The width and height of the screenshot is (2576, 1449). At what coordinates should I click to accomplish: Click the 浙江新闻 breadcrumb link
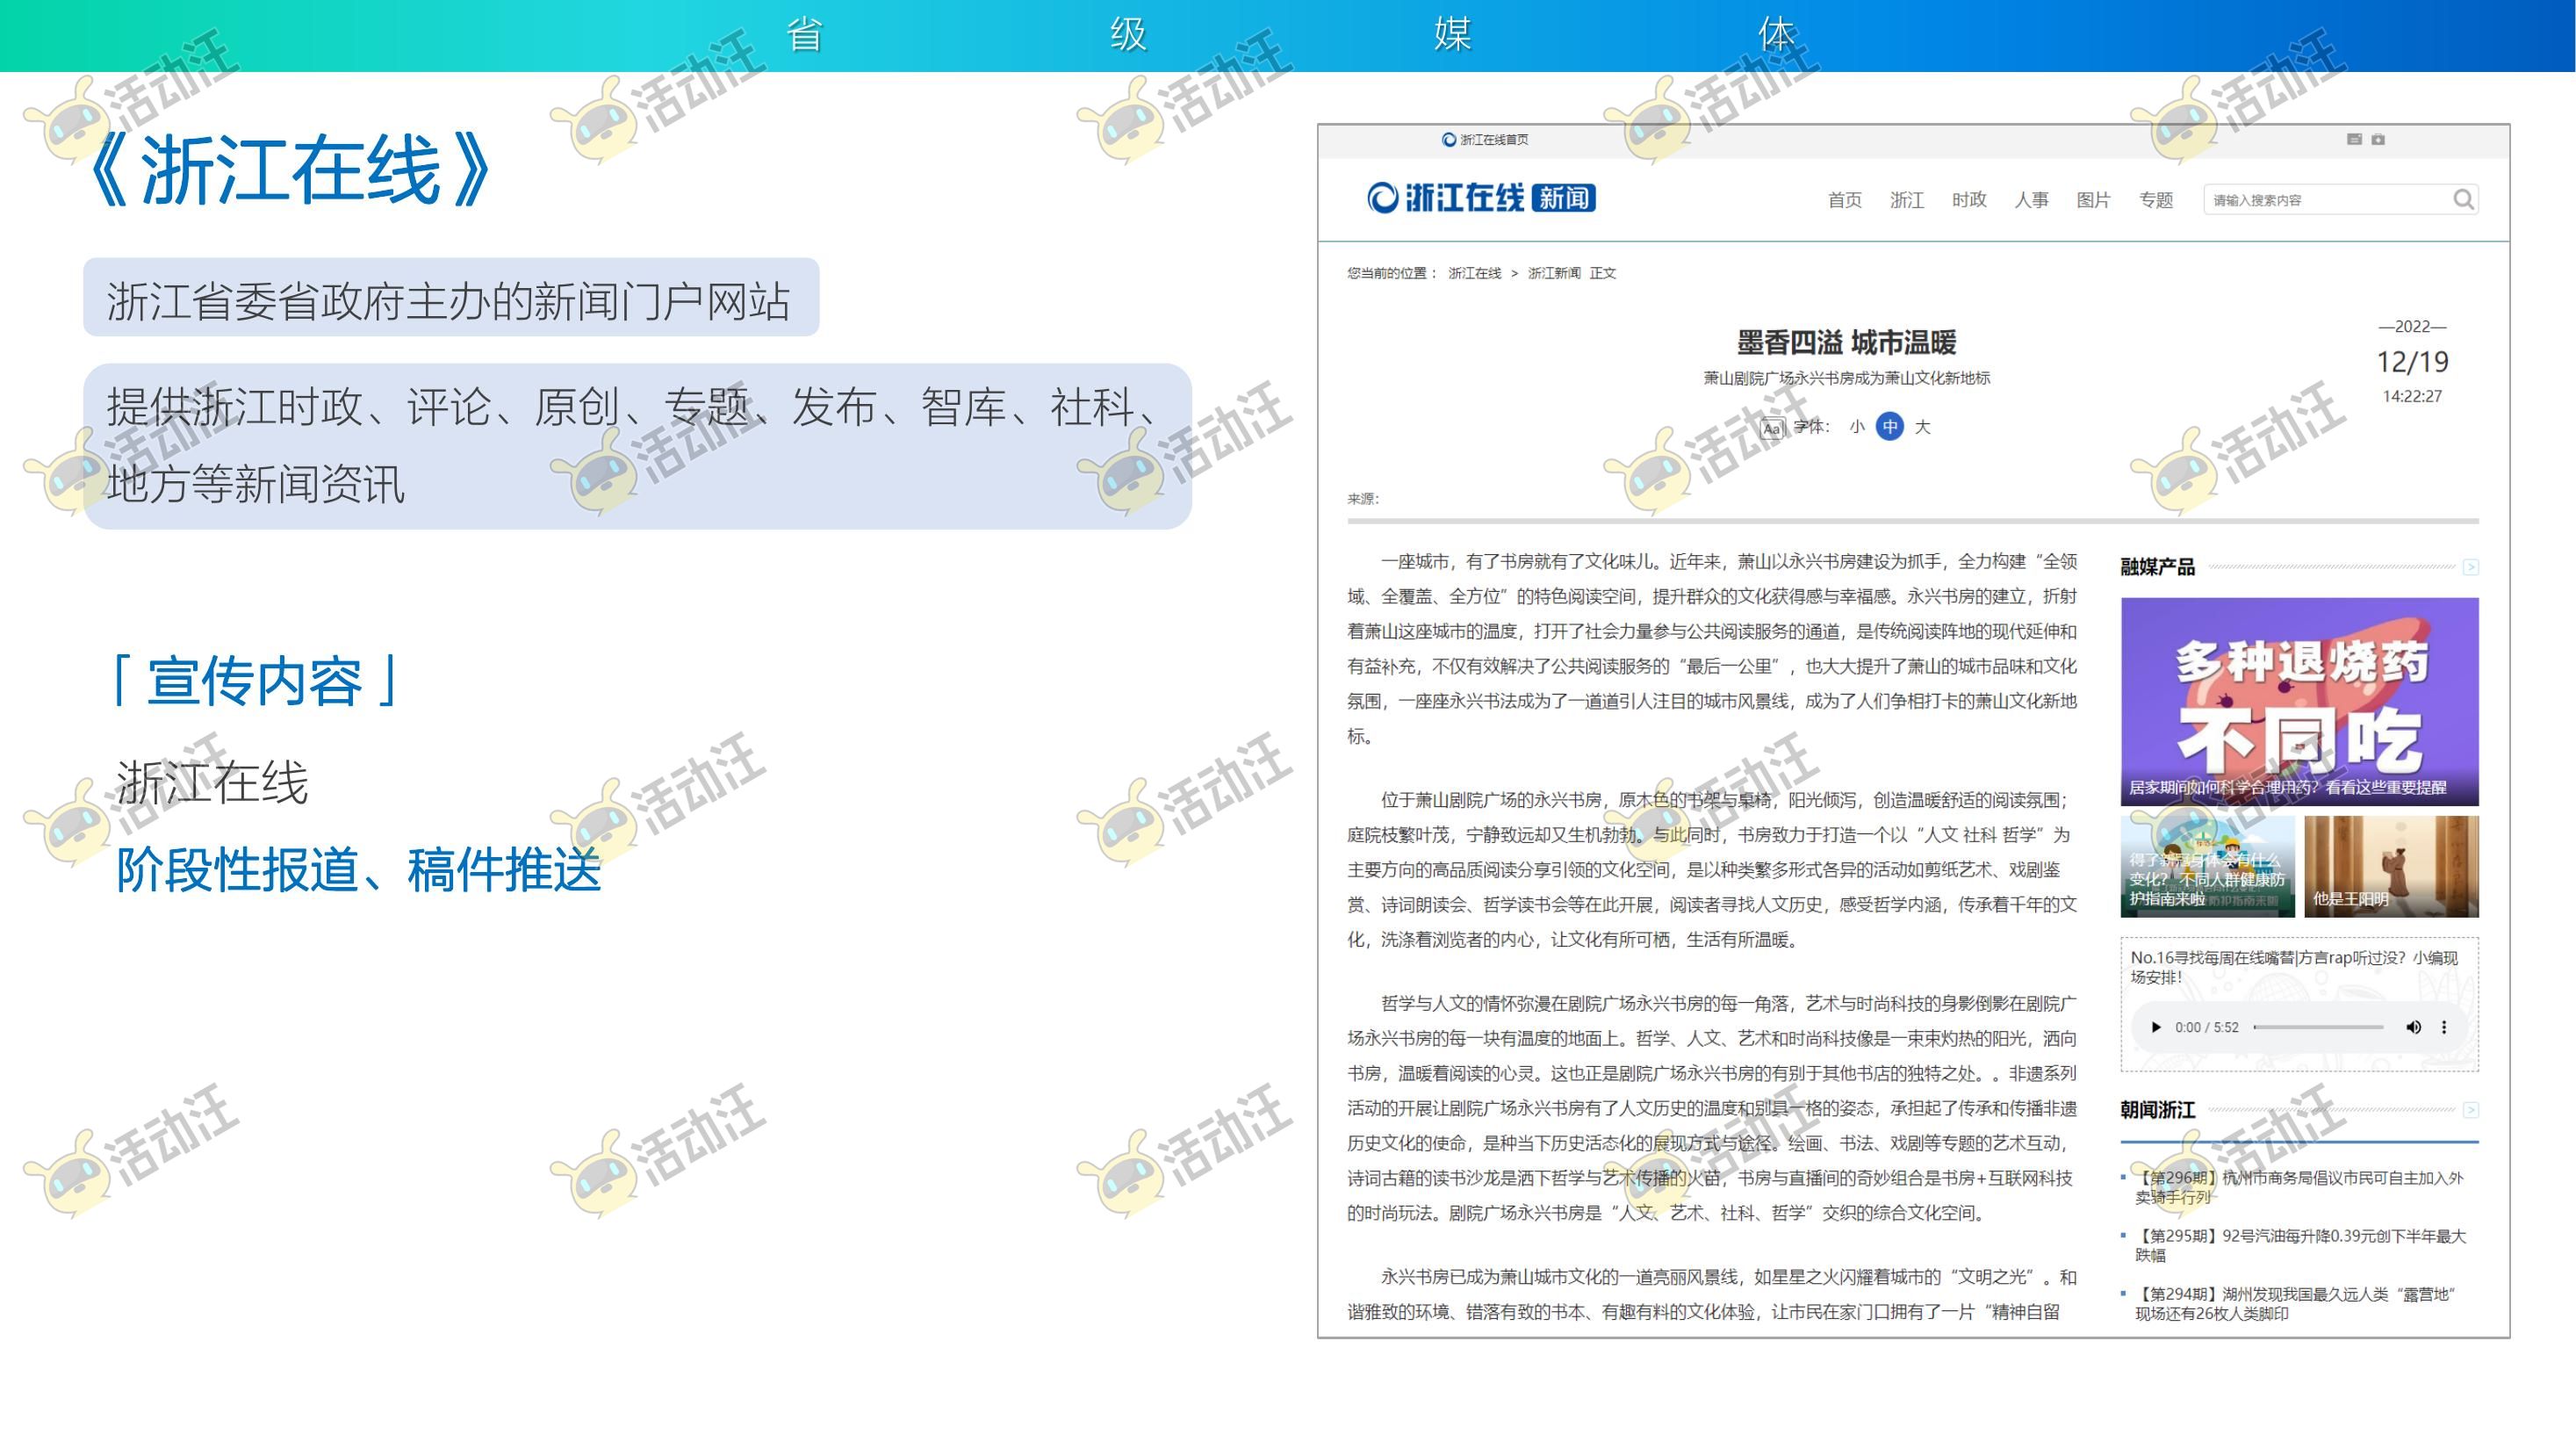1554,273
